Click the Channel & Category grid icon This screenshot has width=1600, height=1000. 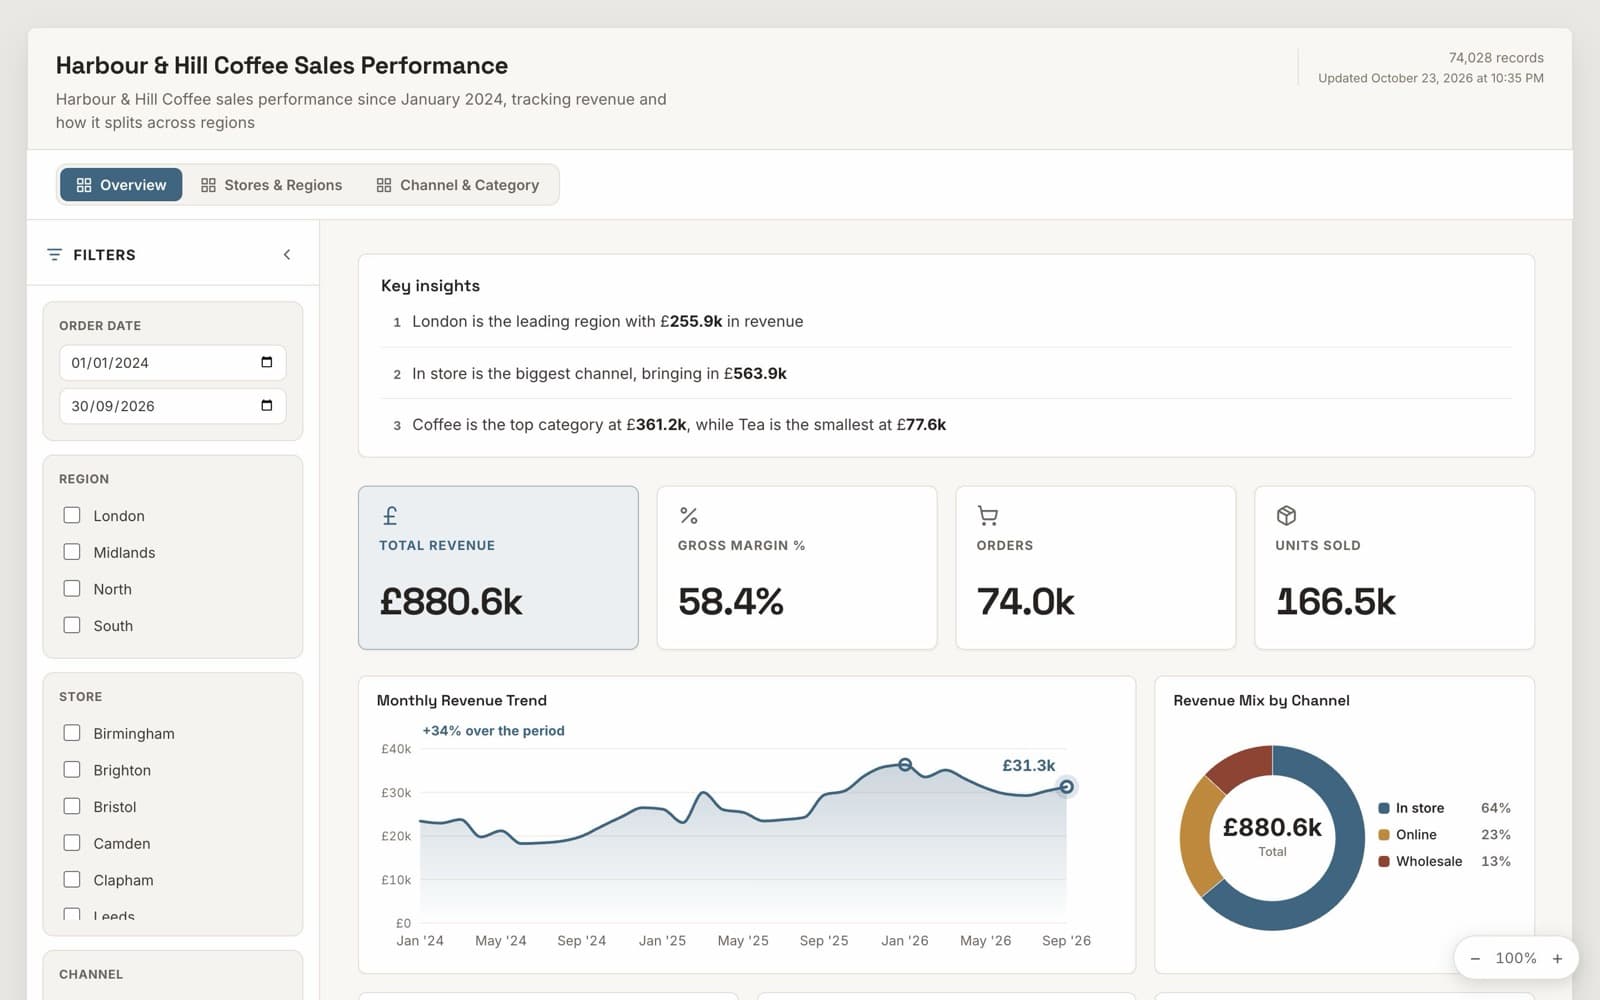click(384, 185)
